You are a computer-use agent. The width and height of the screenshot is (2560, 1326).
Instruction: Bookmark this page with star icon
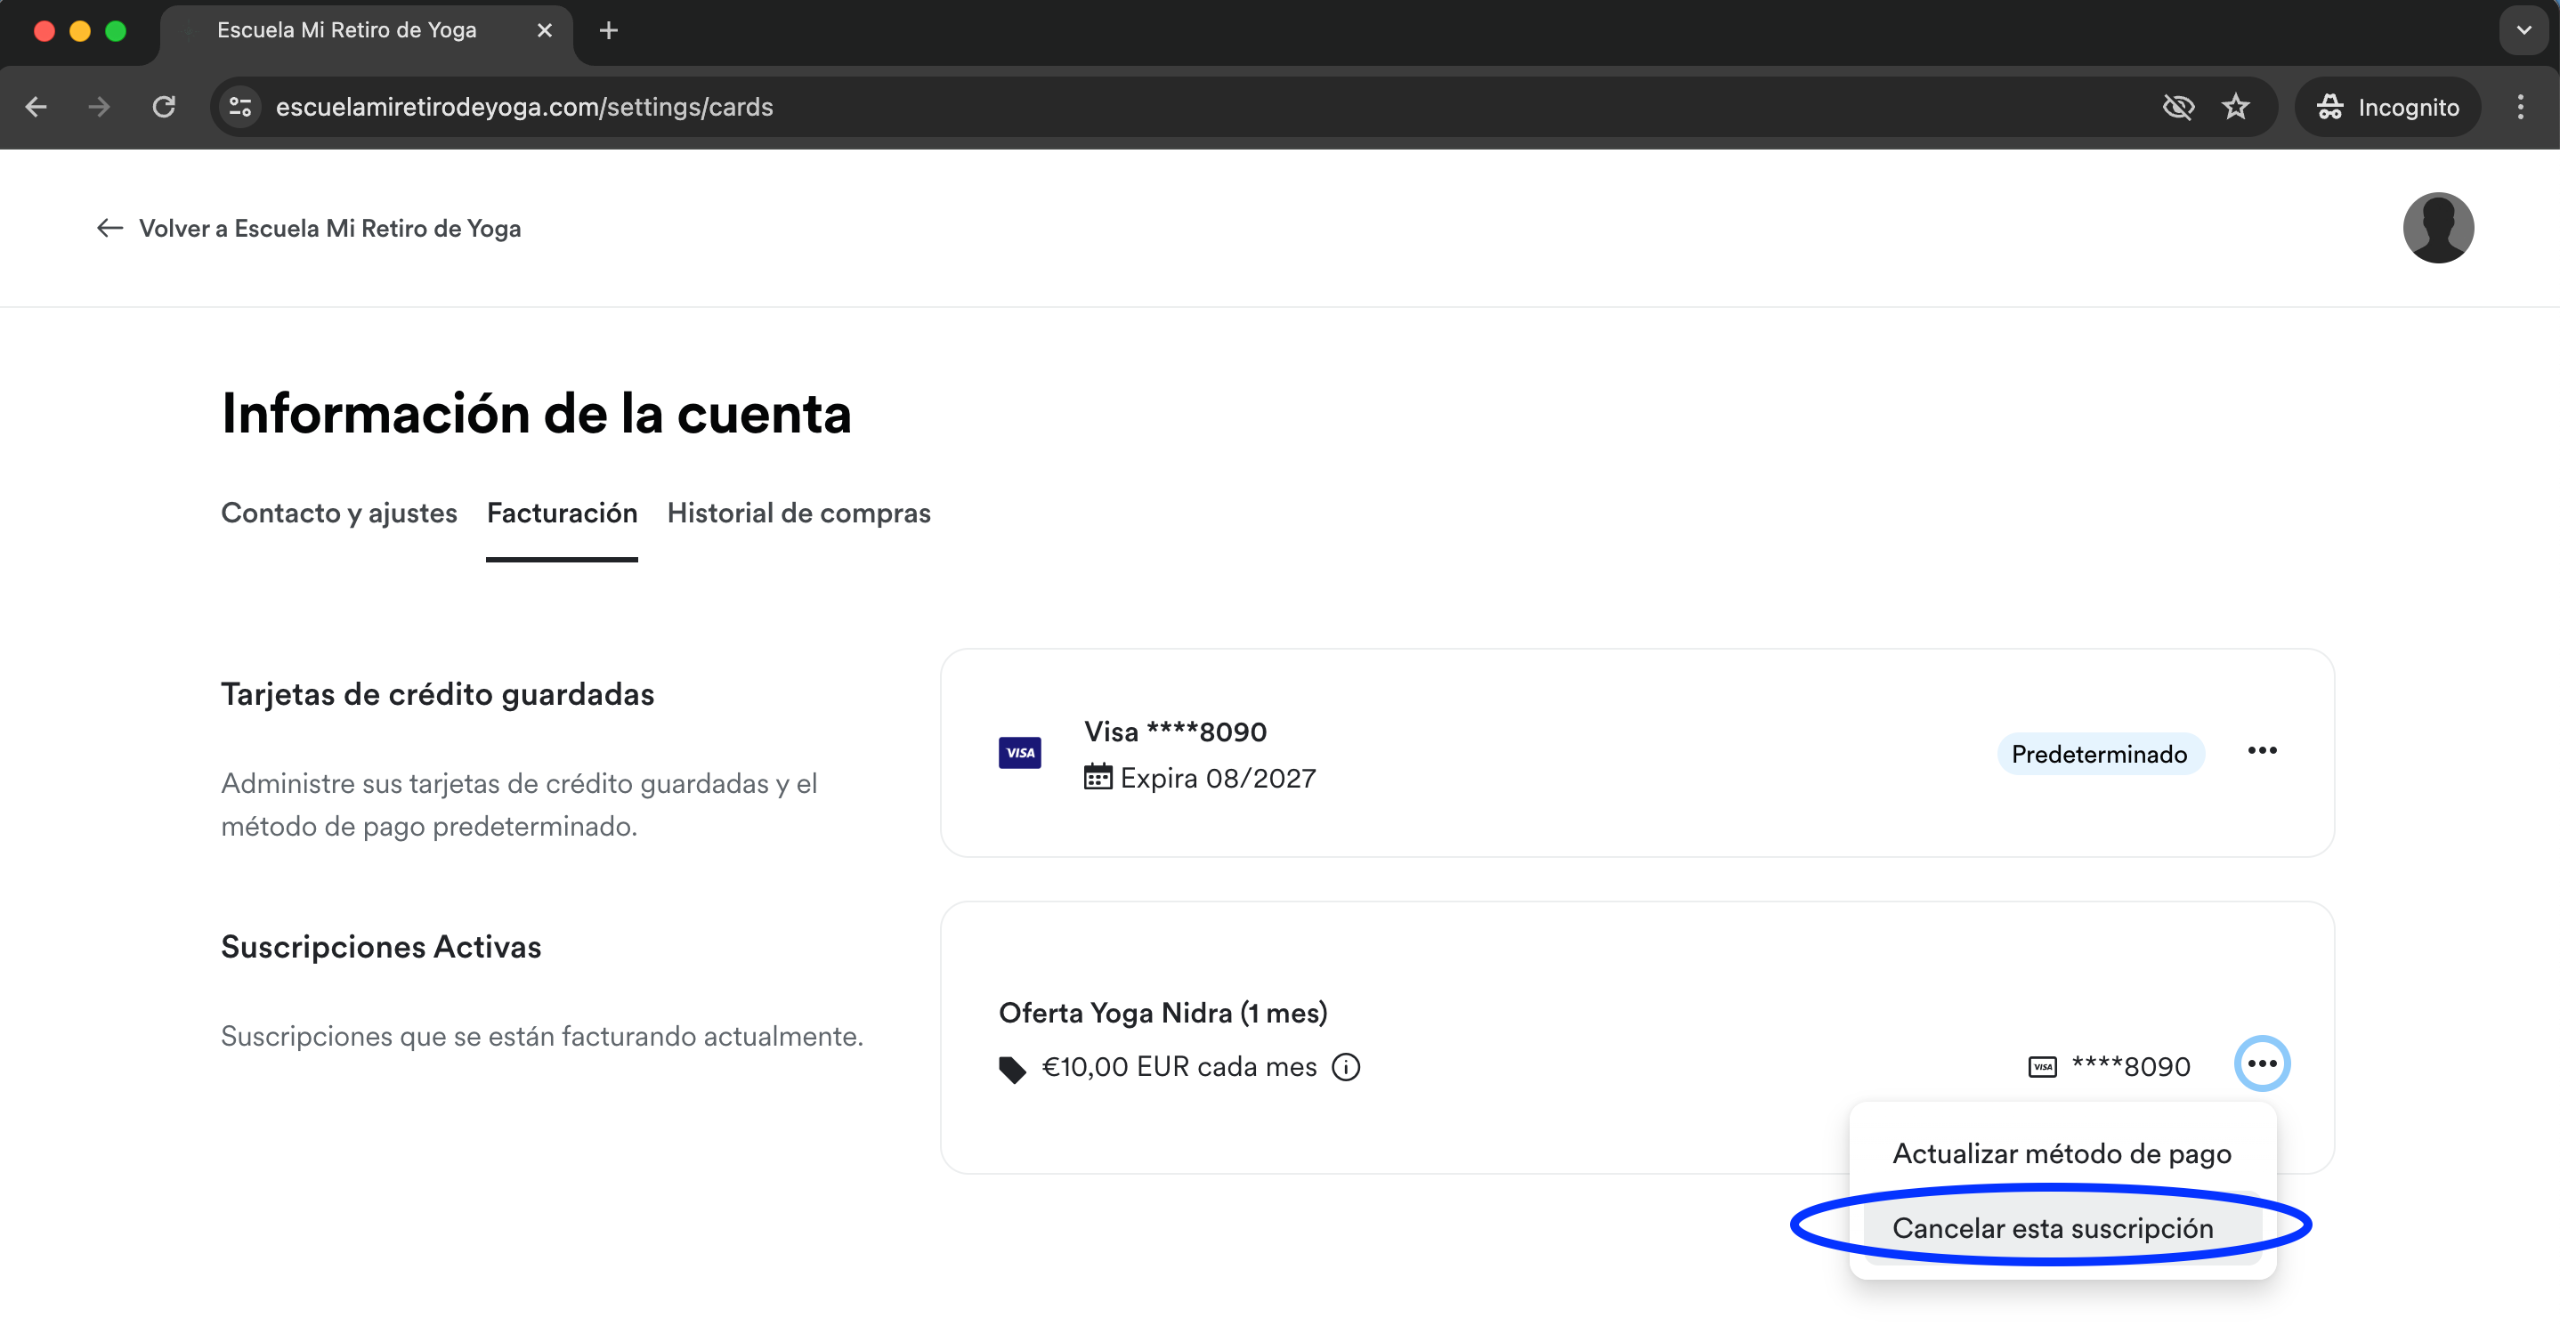point(2236,107)
